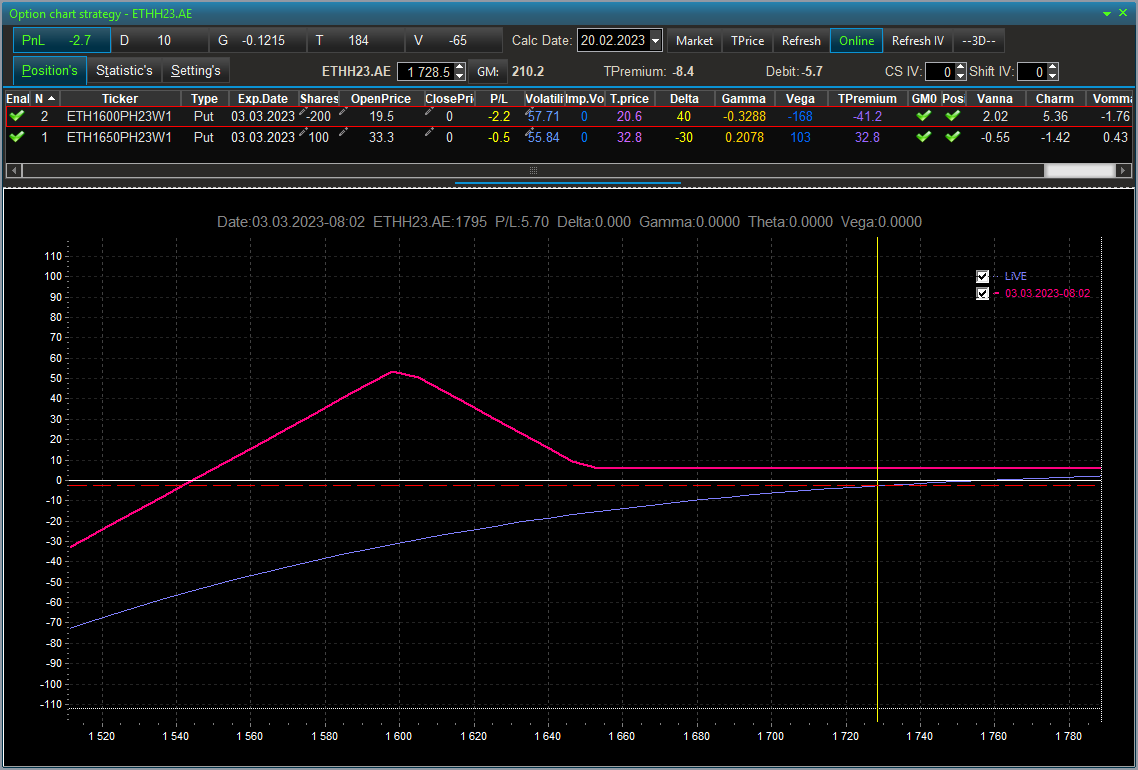This screenshot has width=1138, height=770.
Task: Decrease Shift IV value with down arrow
Action: [x=1053, y=76]
